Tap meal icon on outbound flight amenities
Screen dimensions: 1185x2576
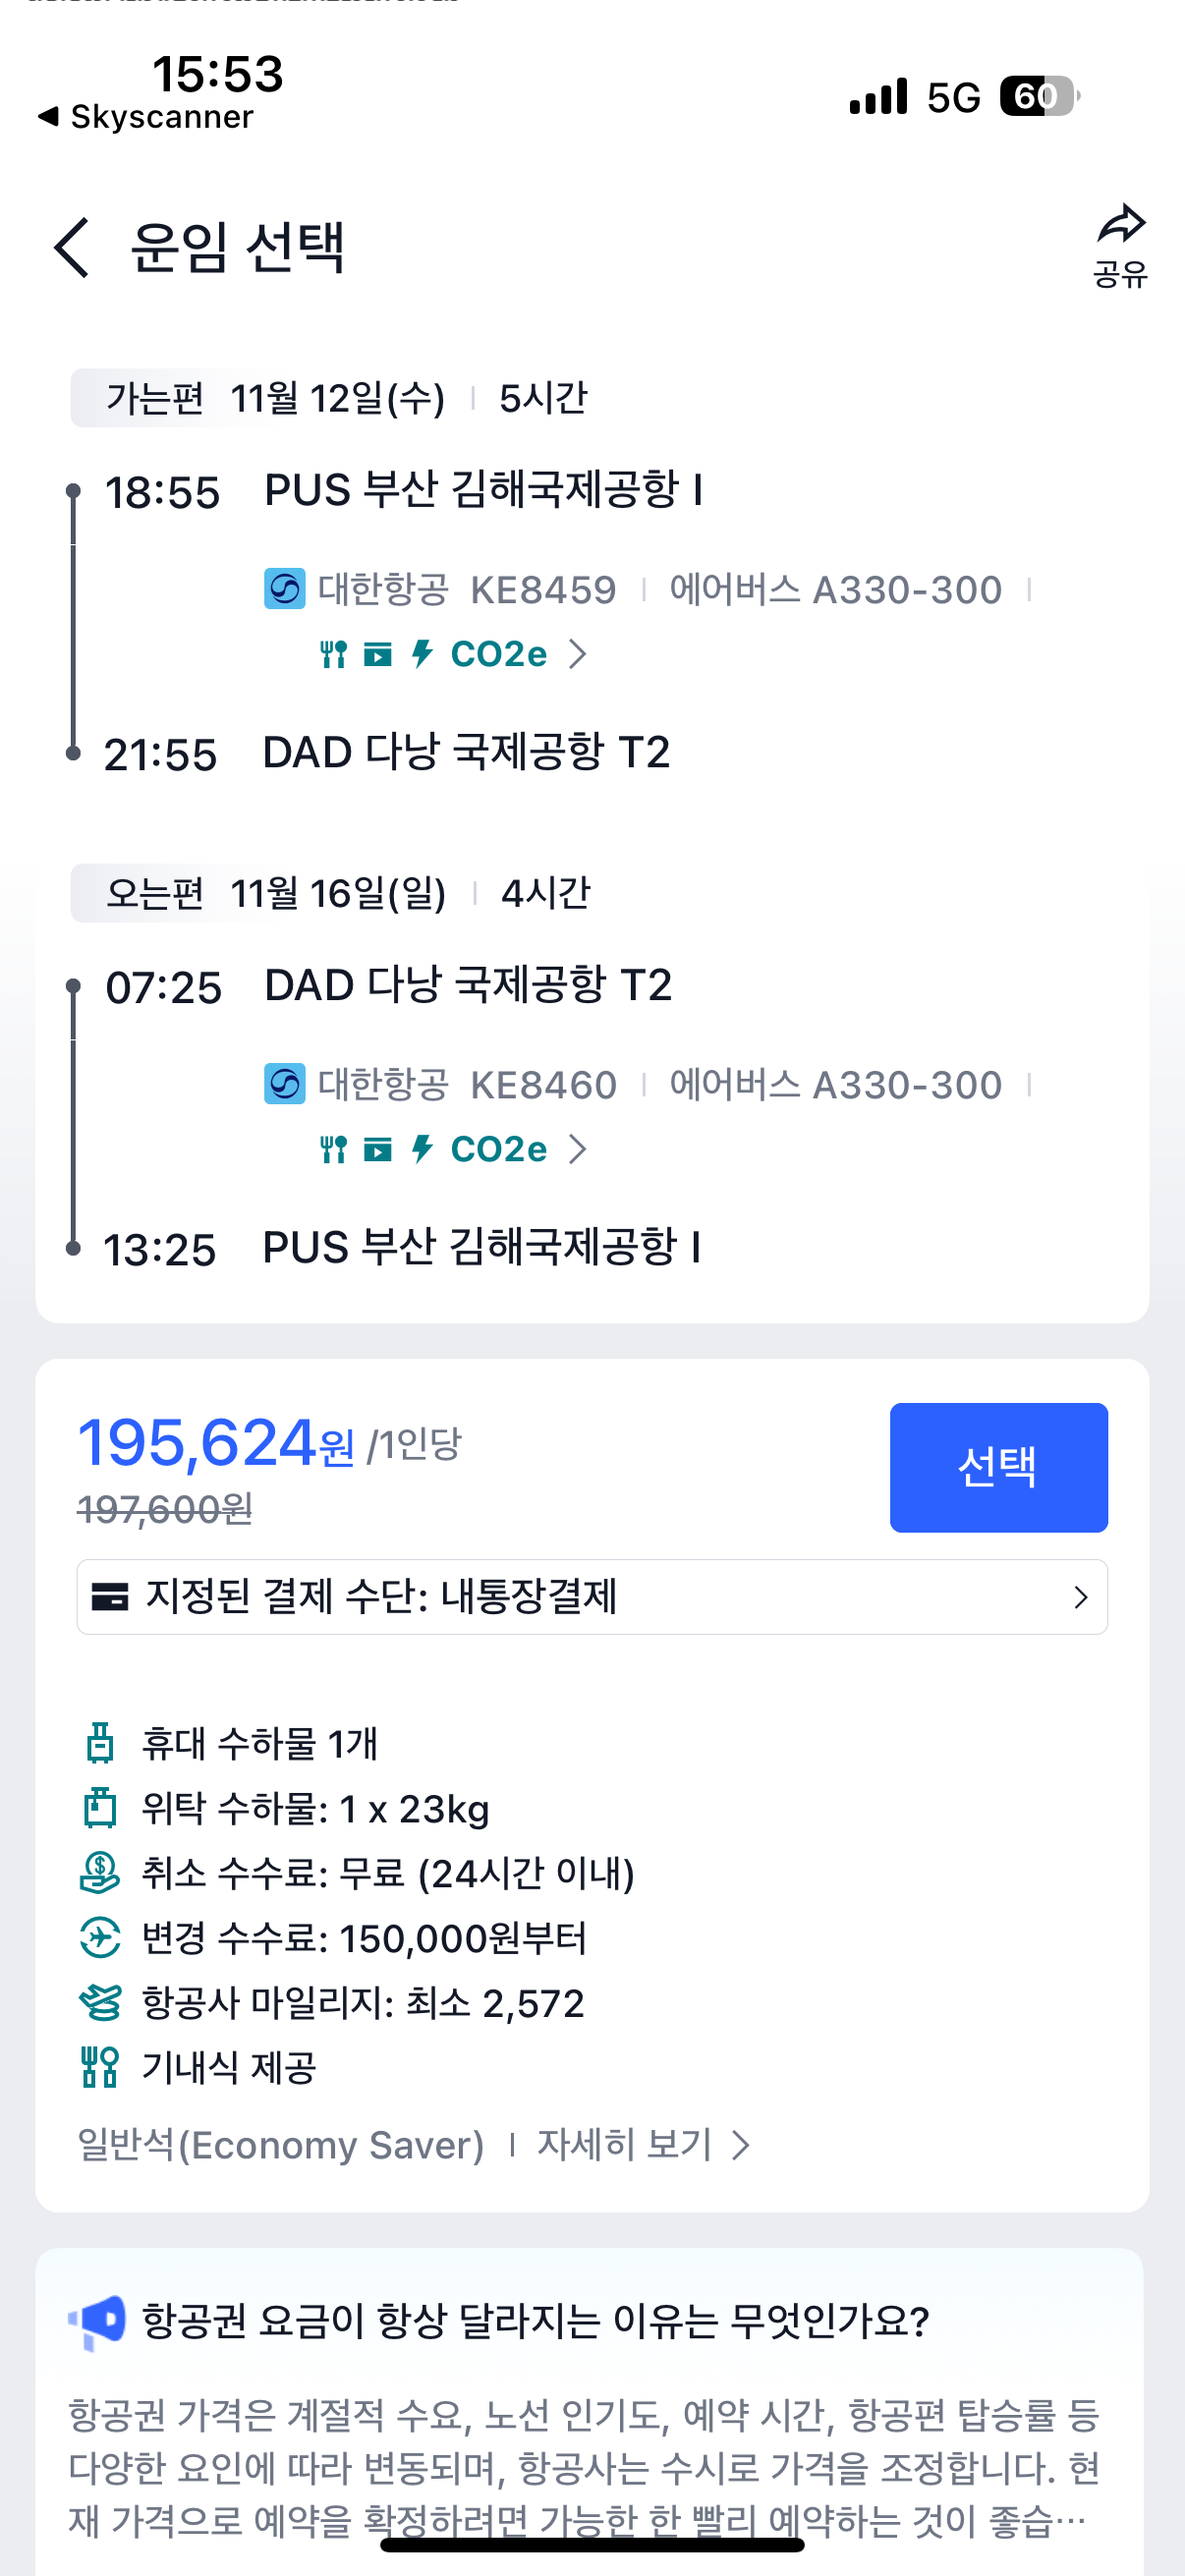(333, 655)
